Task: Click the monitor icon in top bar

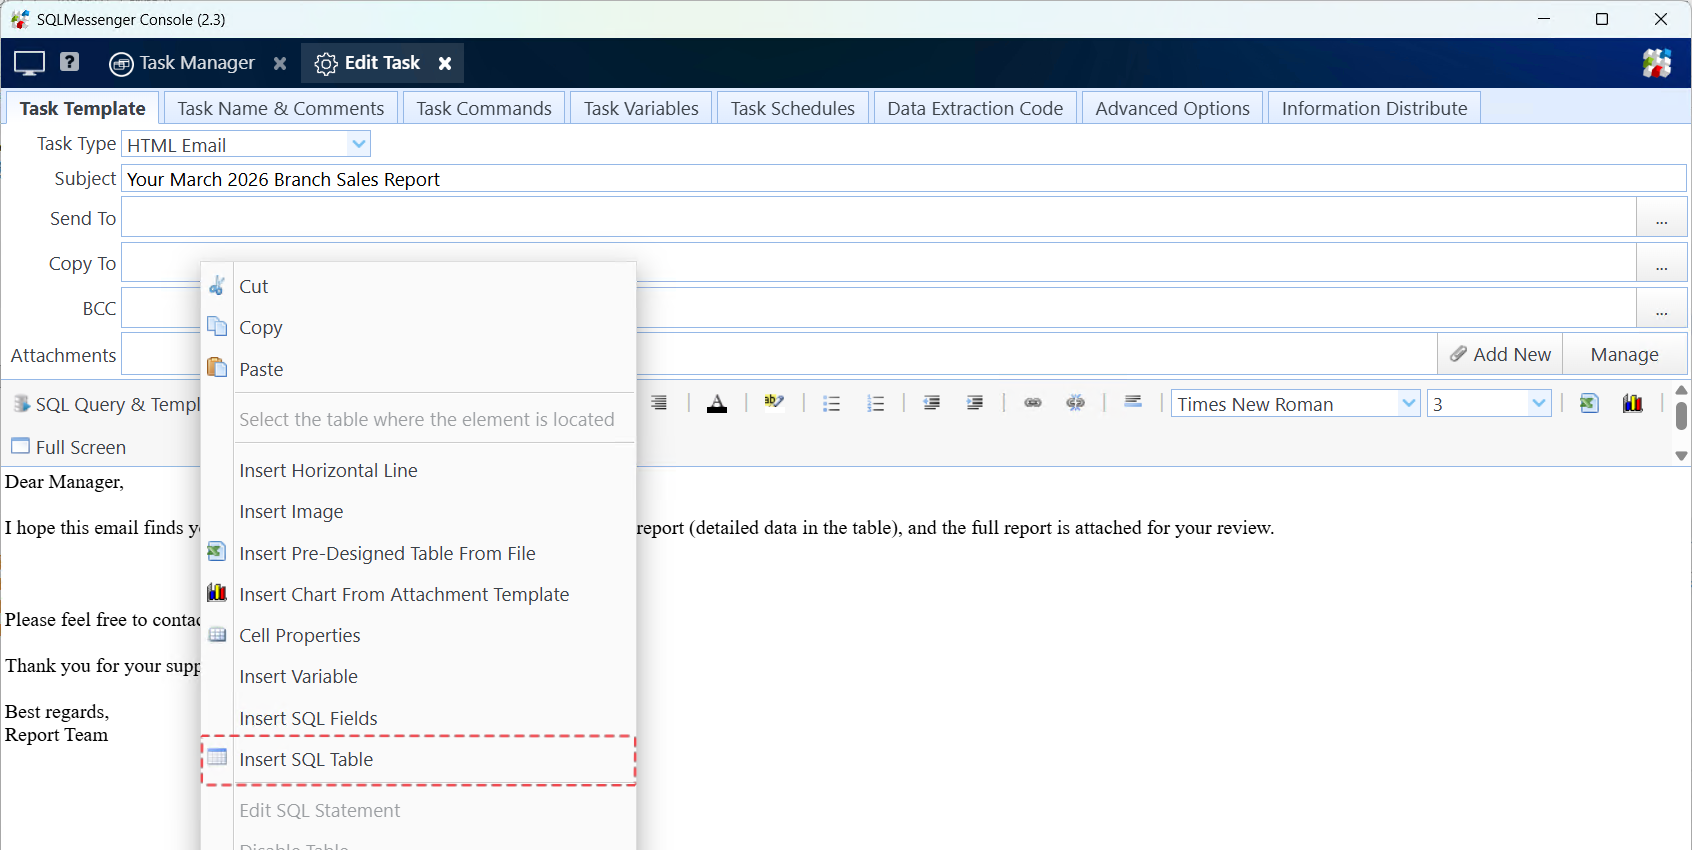Action: click(x=29, y=63)
